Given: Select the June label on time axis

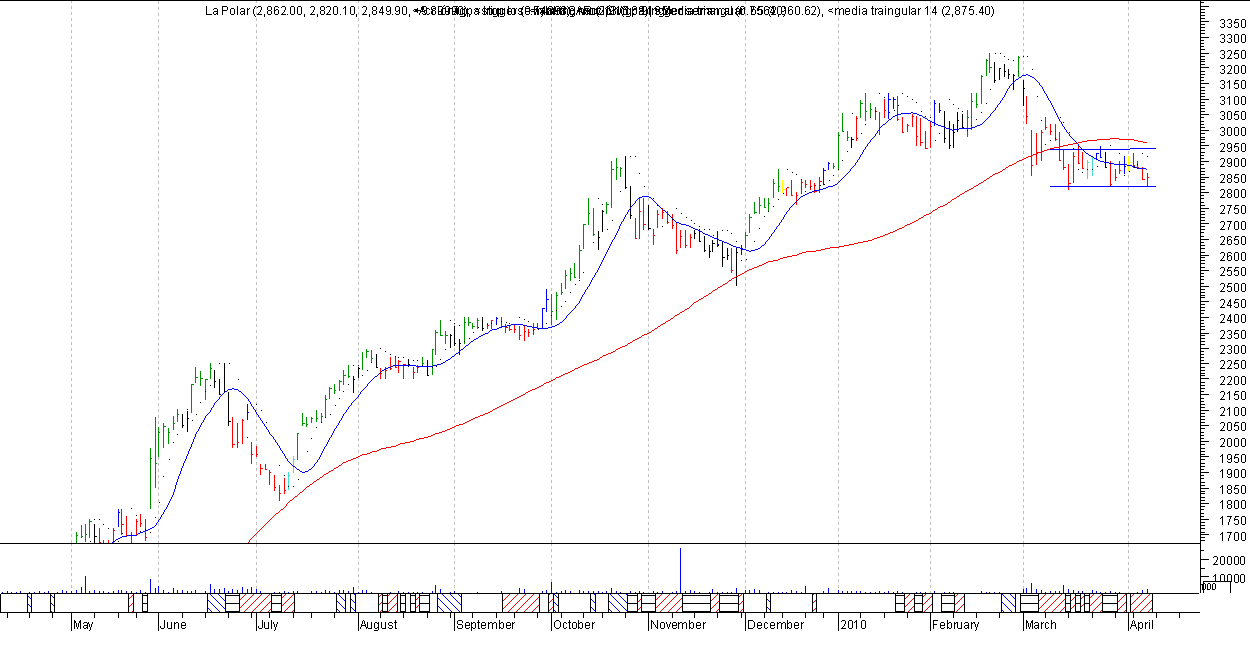Looking at the screenshot, I should point(173,625).
